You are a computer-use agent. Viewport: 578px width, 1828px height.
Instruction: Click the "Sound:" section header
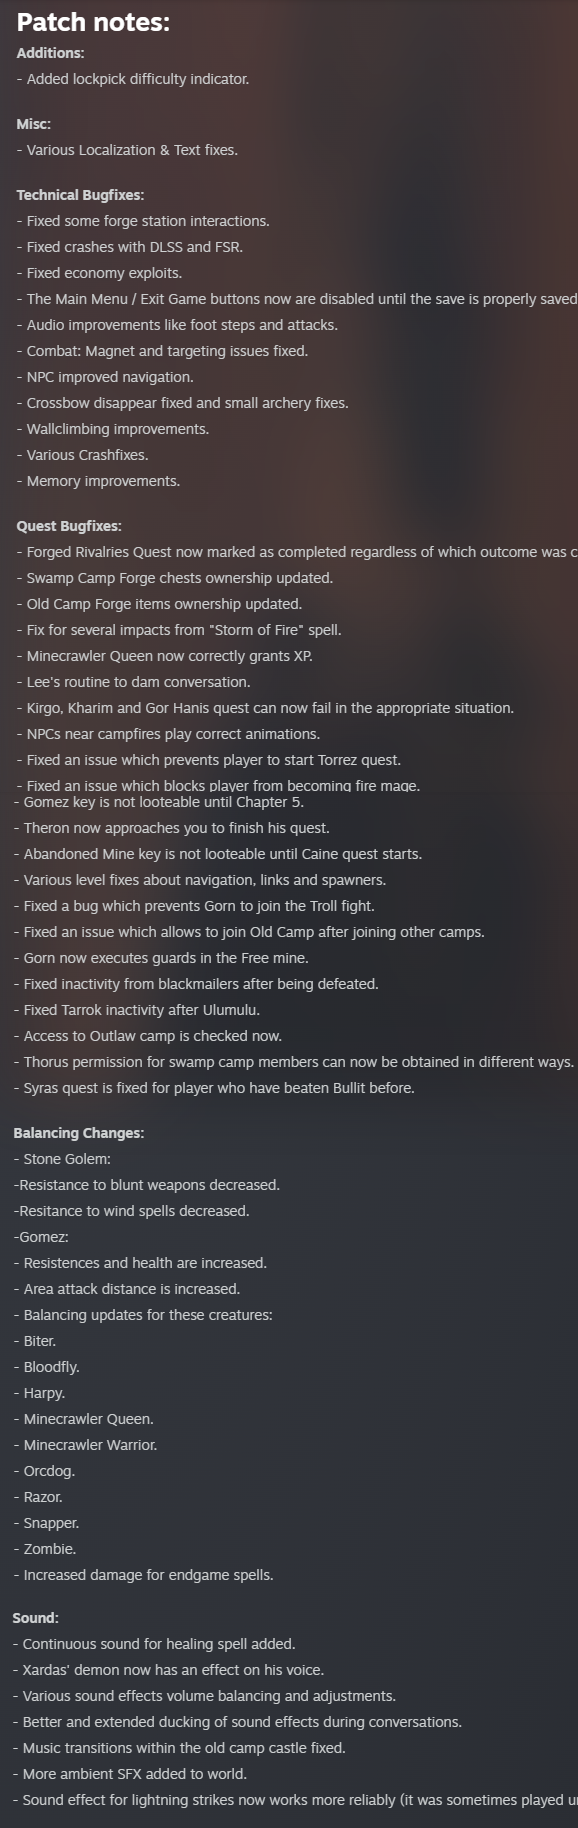click(36, 1618)
